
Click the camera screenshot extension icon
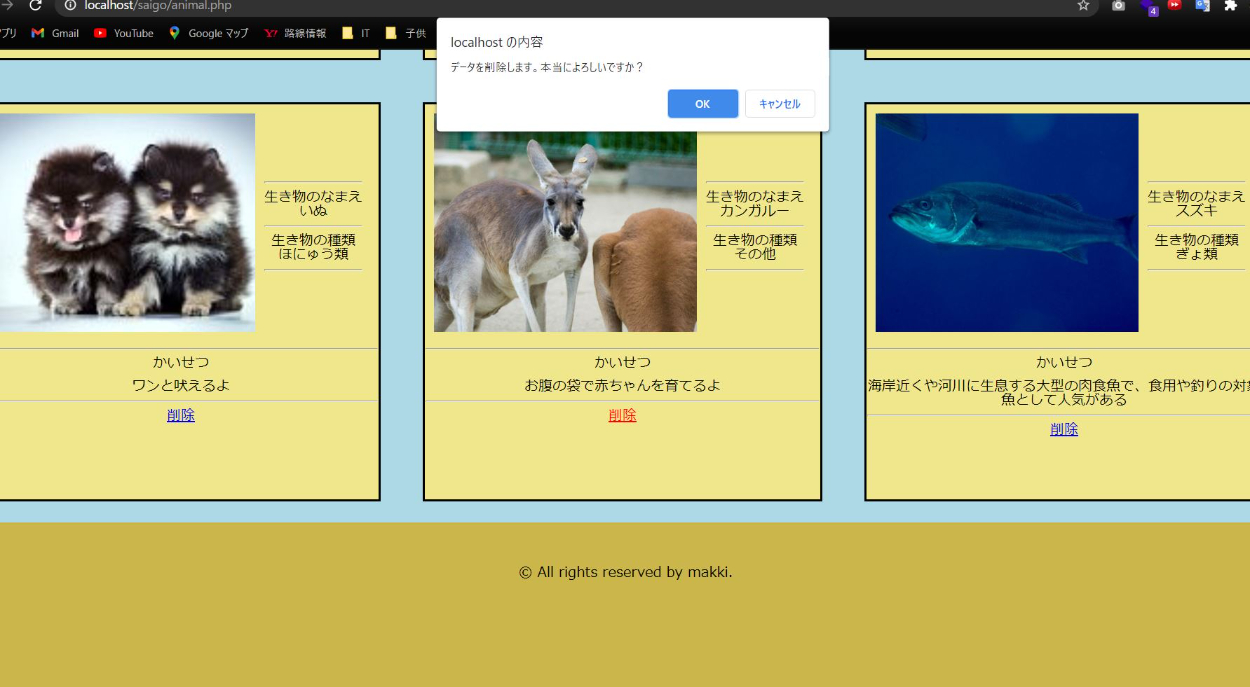pyautogui.click(x=1118, y=6)
